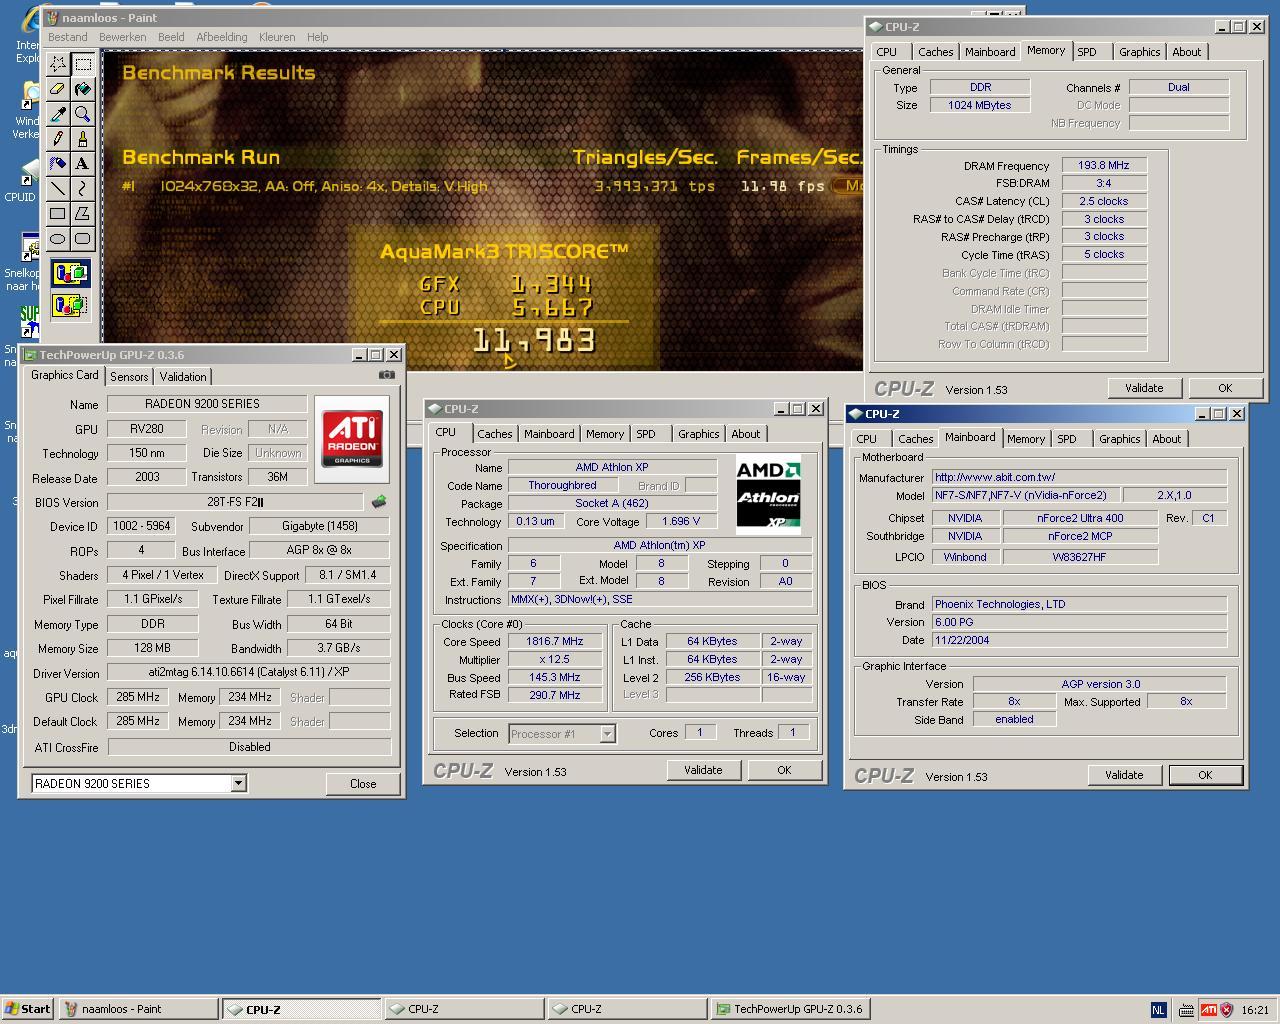Viewport: 1280px width, 1024px height.
Task: Click the Close button in GPU-Z
Action: coord(363,784)
